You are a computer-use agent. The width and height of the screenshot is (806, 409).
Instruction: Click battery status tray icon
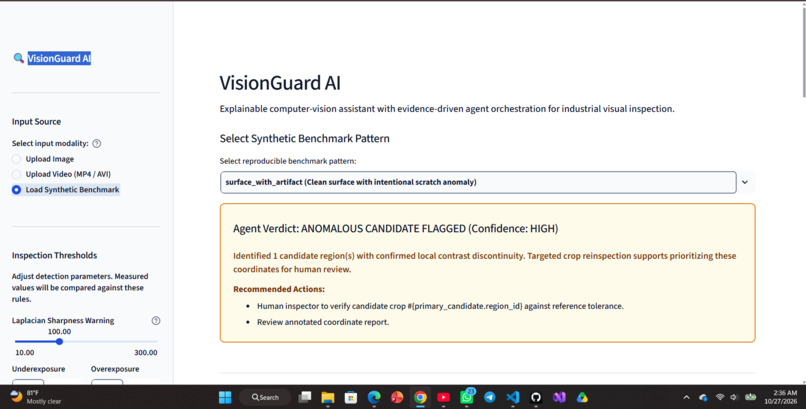pos(751,397)
